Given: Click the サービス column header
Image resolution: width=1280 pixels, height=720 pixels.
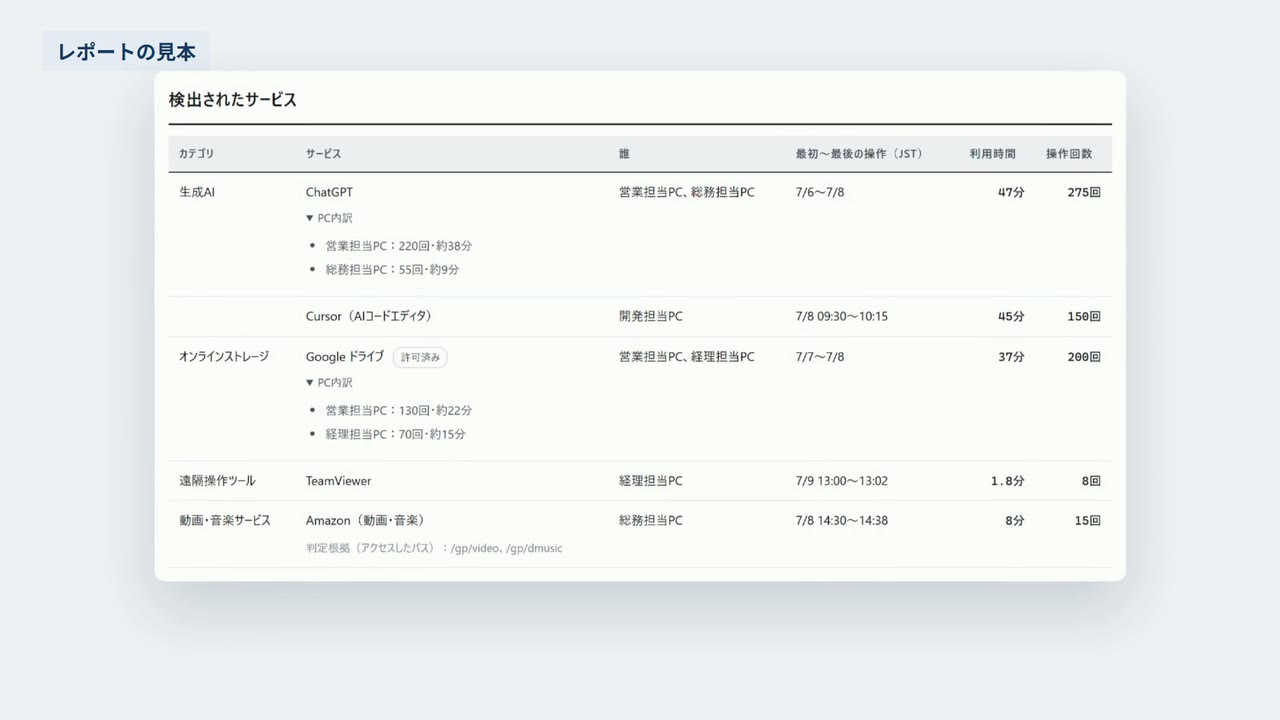Looking at the screenshot, I should click(323, 154).
